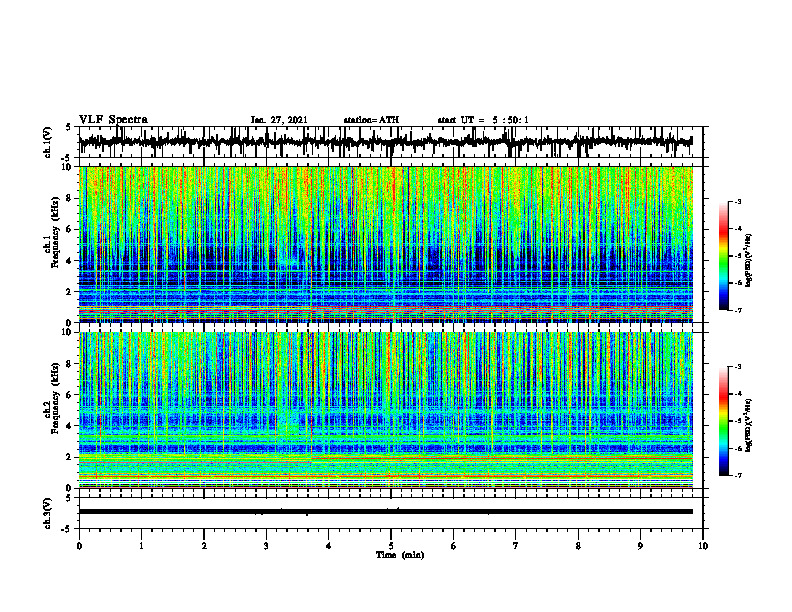Click time axis tick label "6"
792x612 pixels.
pyautogui.click(x=454, y=546)
